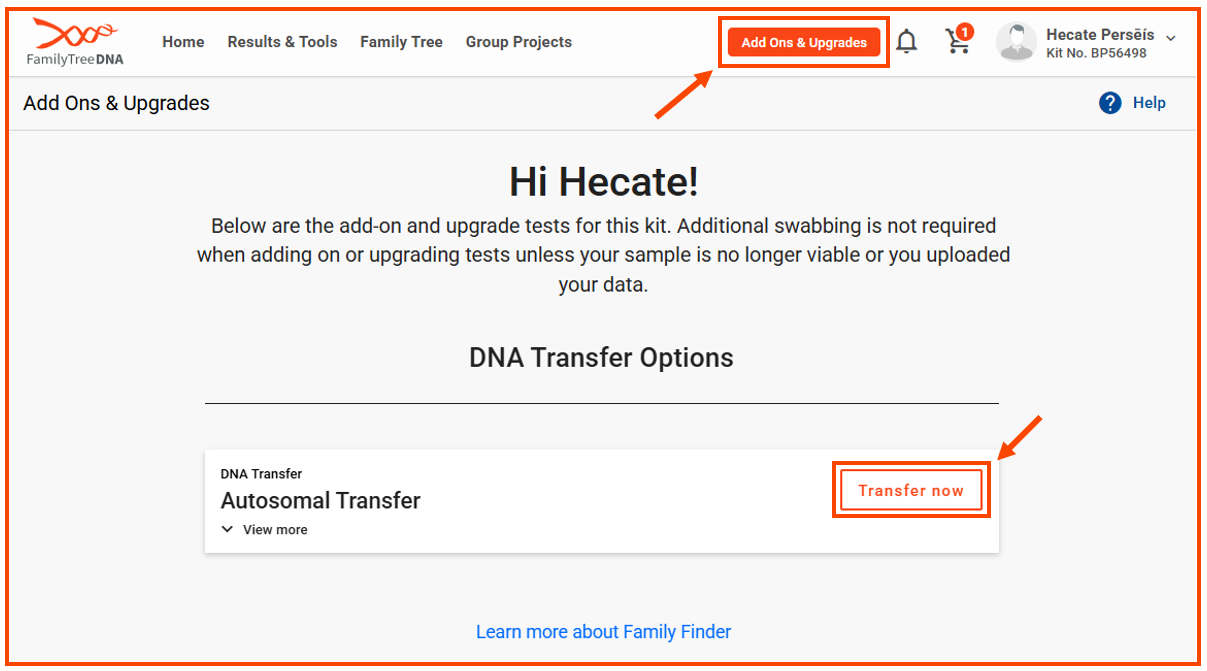The height and width of the screenshot is (671, 1207).
Task: Select the Autosomal Transfer title
Action: 320,500
